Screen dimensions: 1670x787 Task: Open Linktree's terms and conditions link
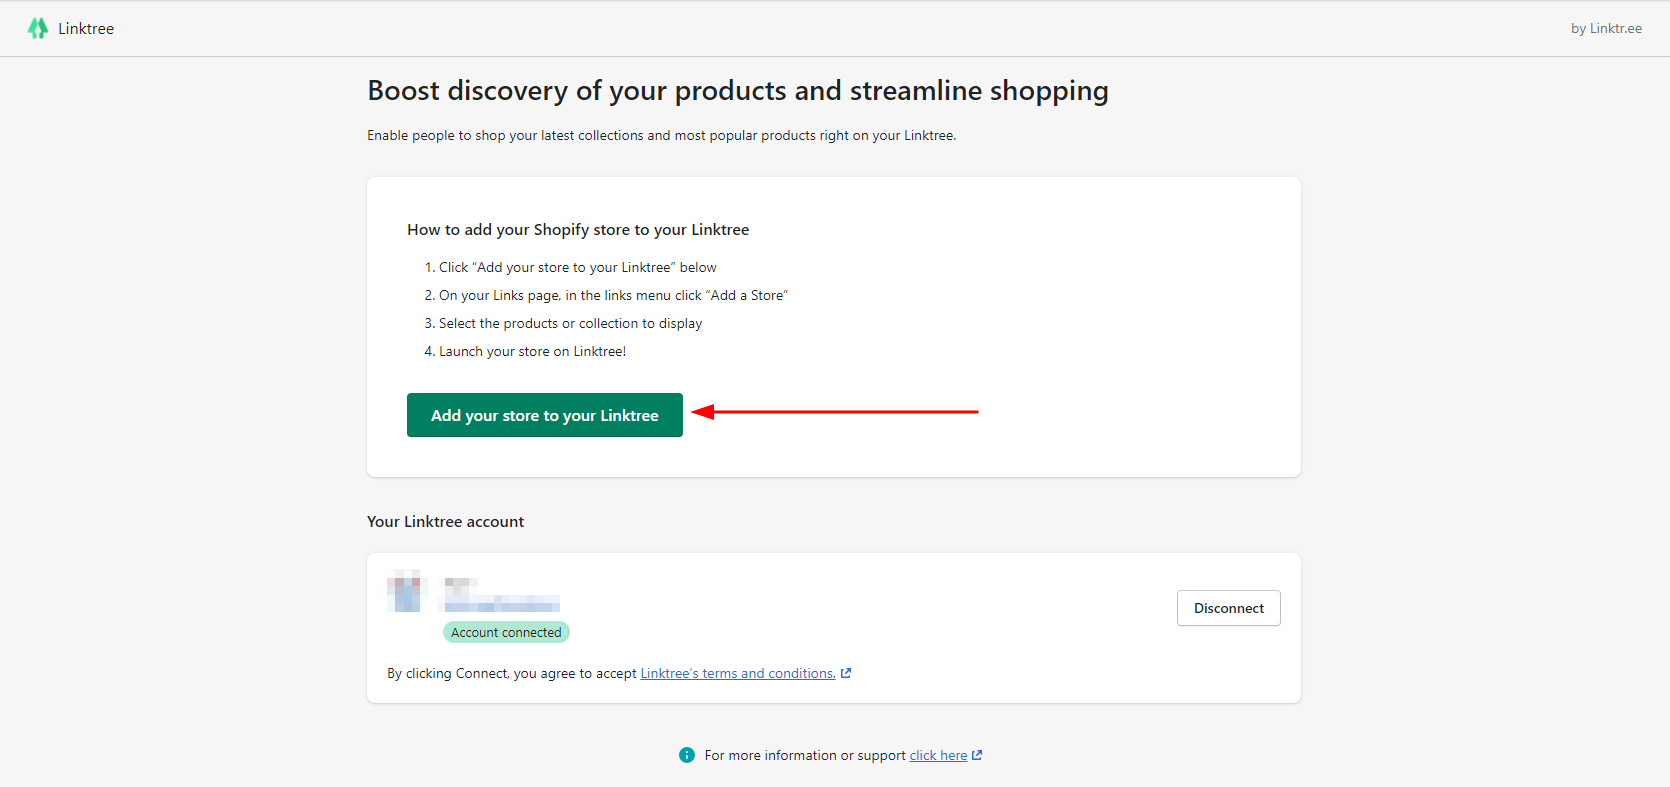(x=738, y=673)
